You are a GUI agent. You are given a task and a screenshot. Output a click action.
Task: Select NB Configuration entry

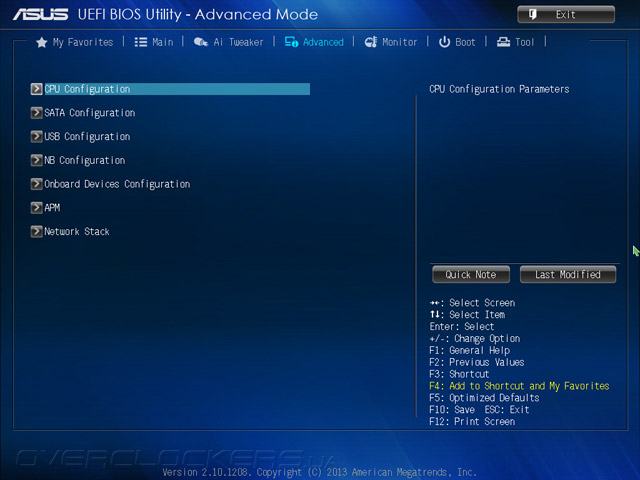(84, 160)
